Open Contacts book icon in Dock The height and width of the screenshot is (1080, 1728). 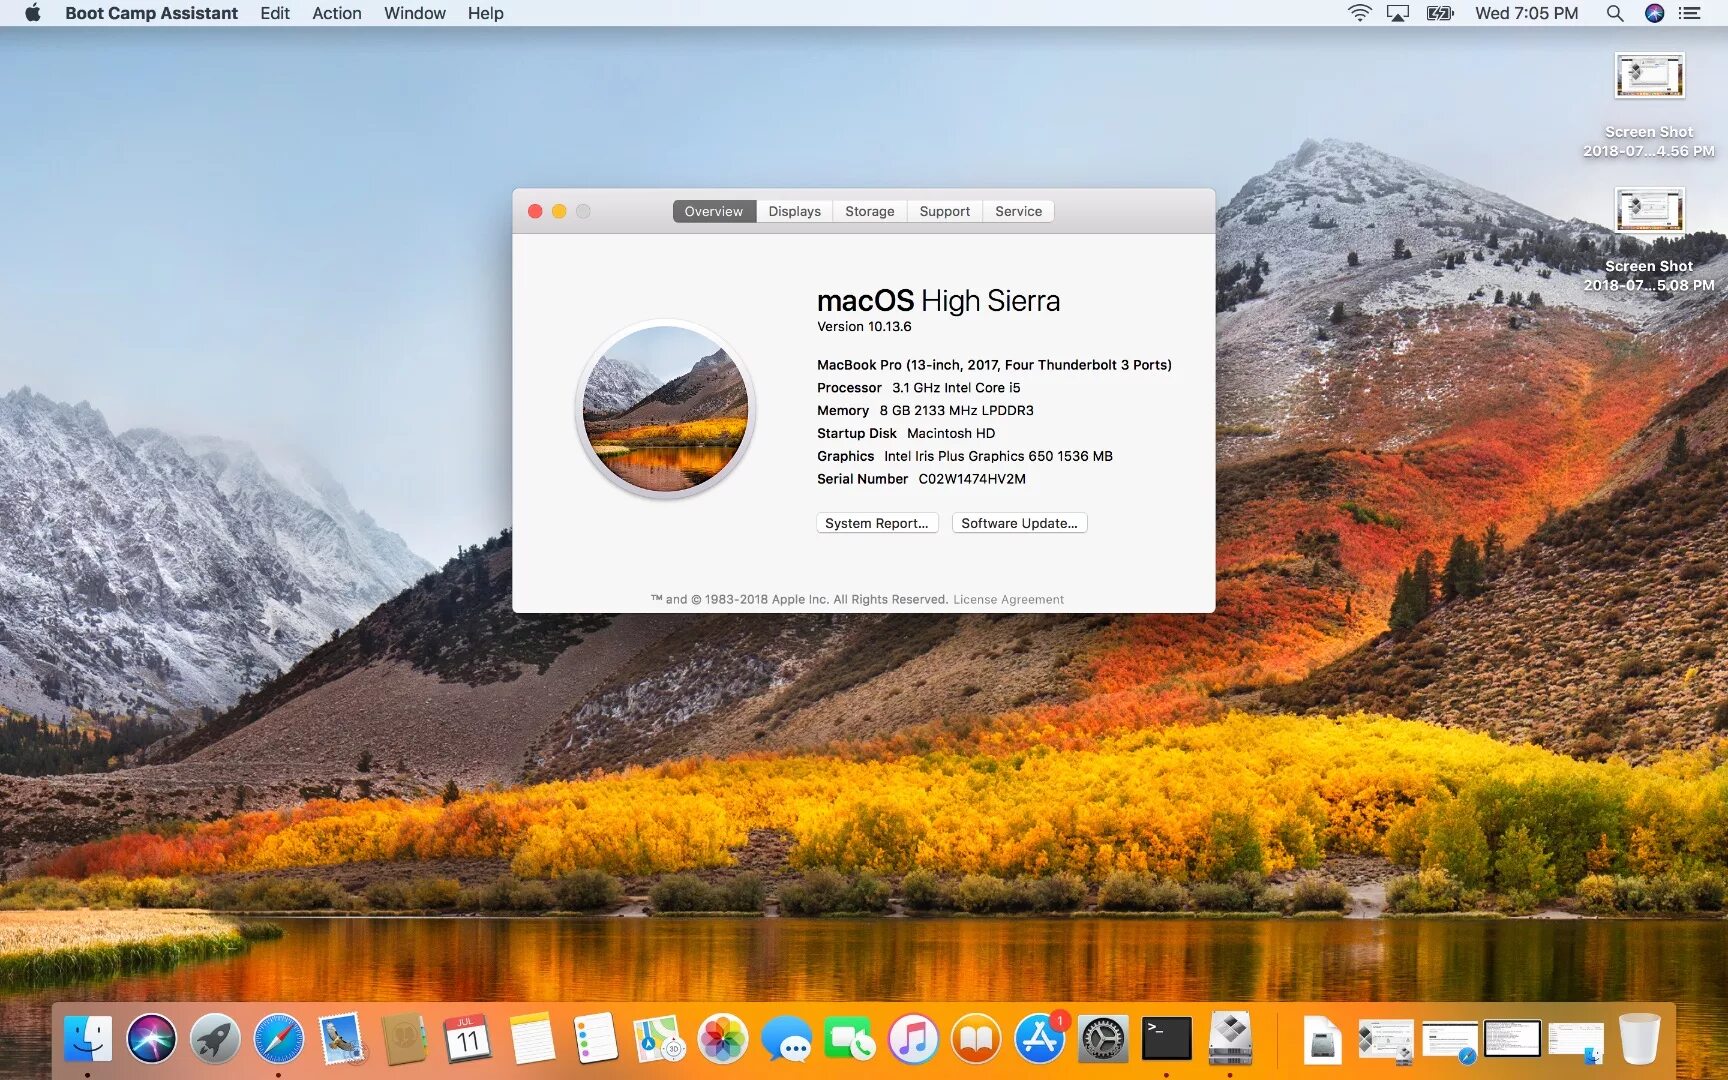[405, 1039]
